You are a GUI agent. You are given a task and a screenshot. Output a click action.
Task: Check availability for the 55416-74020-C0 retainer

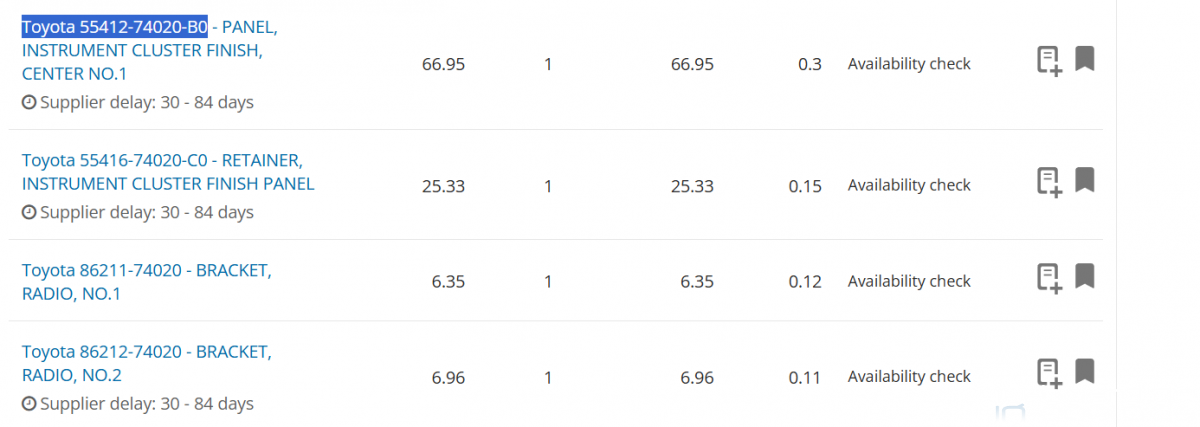click(909, 185)
